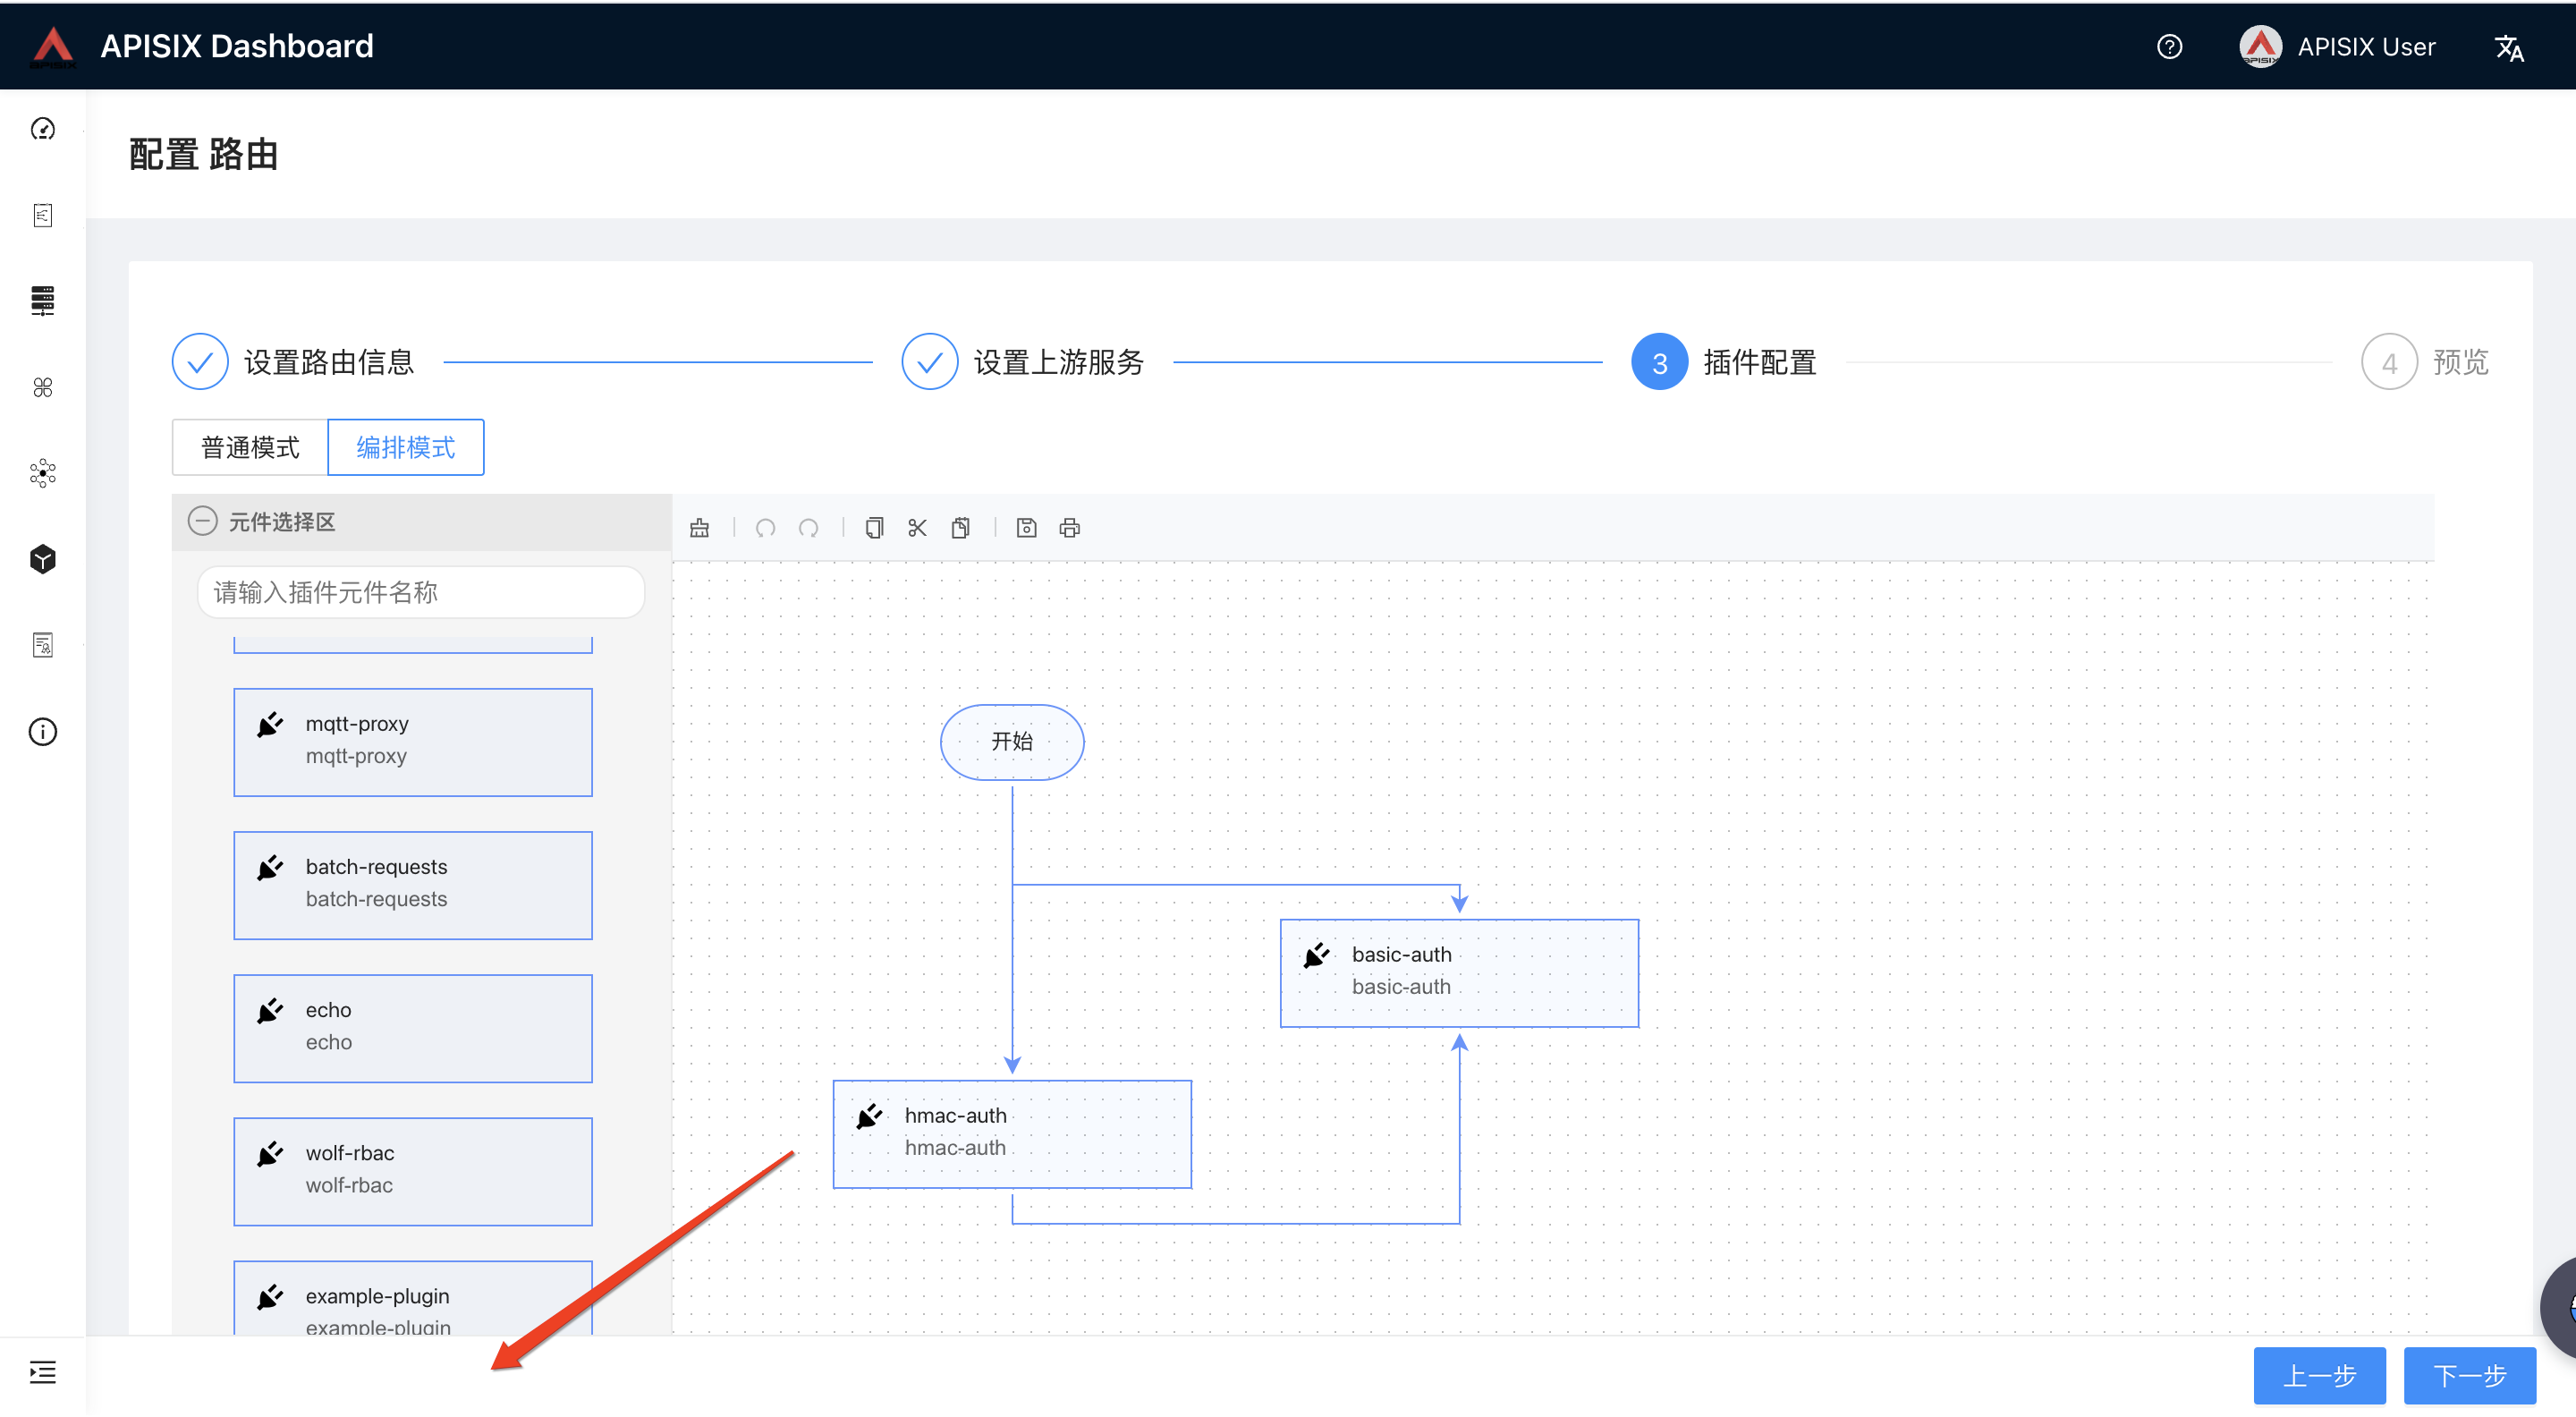Click the undo toolbar icon
Viewport: 2576px width, 1417px height.
coord(765,527)
